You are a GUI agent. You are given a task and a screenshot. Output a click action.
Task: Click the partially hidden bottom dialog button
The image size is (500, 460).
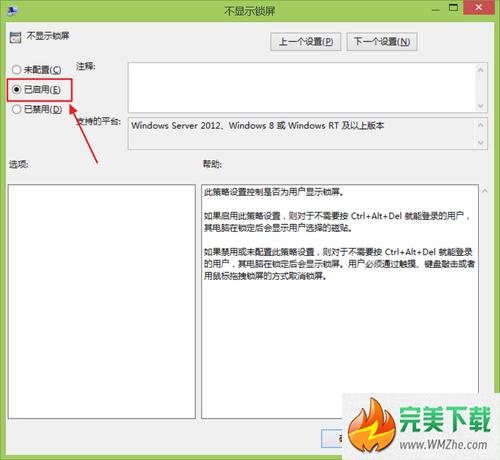(332, 438)
